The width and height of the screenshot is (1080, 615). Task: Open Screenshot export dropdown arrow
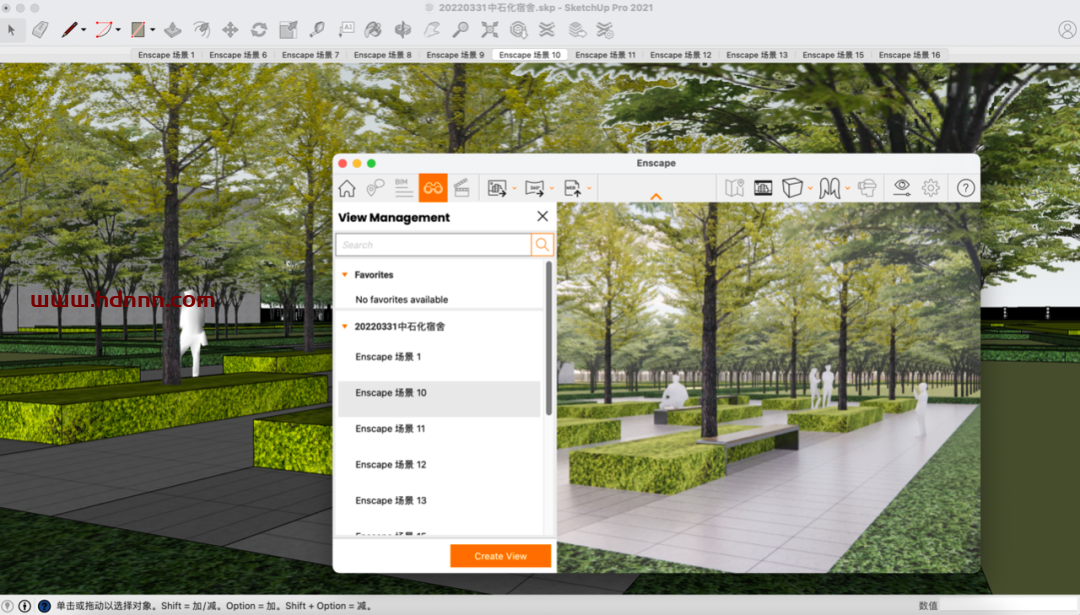coord(514,189)
